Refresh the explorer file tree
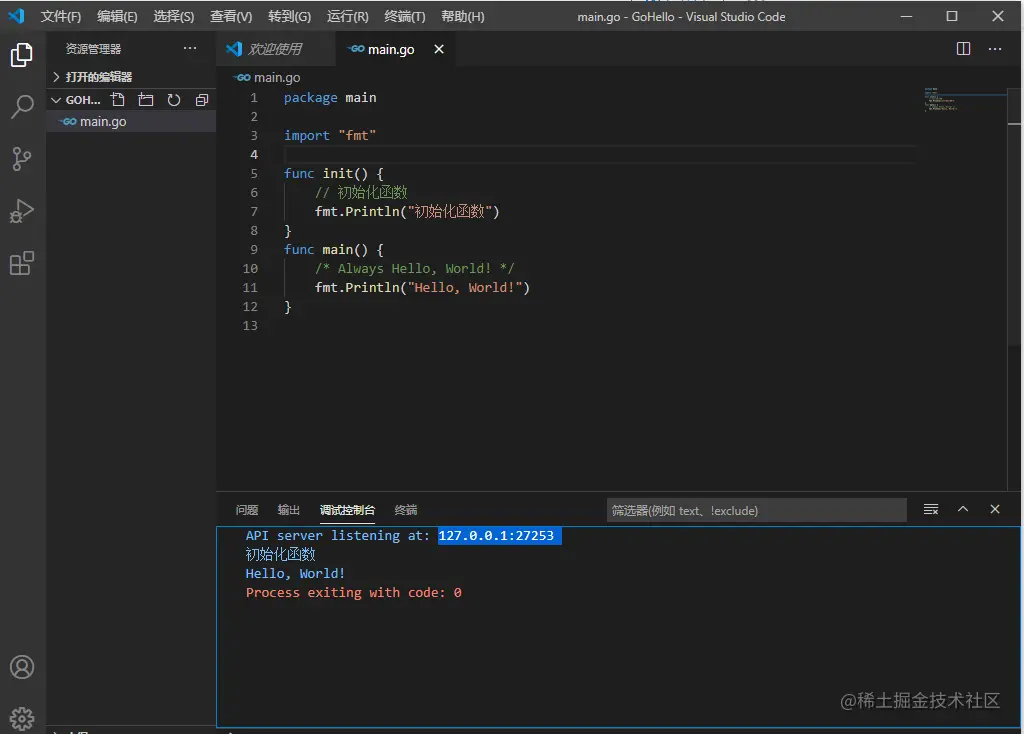The width and height of the screenshot is (1024, 734). click(174, 100)
